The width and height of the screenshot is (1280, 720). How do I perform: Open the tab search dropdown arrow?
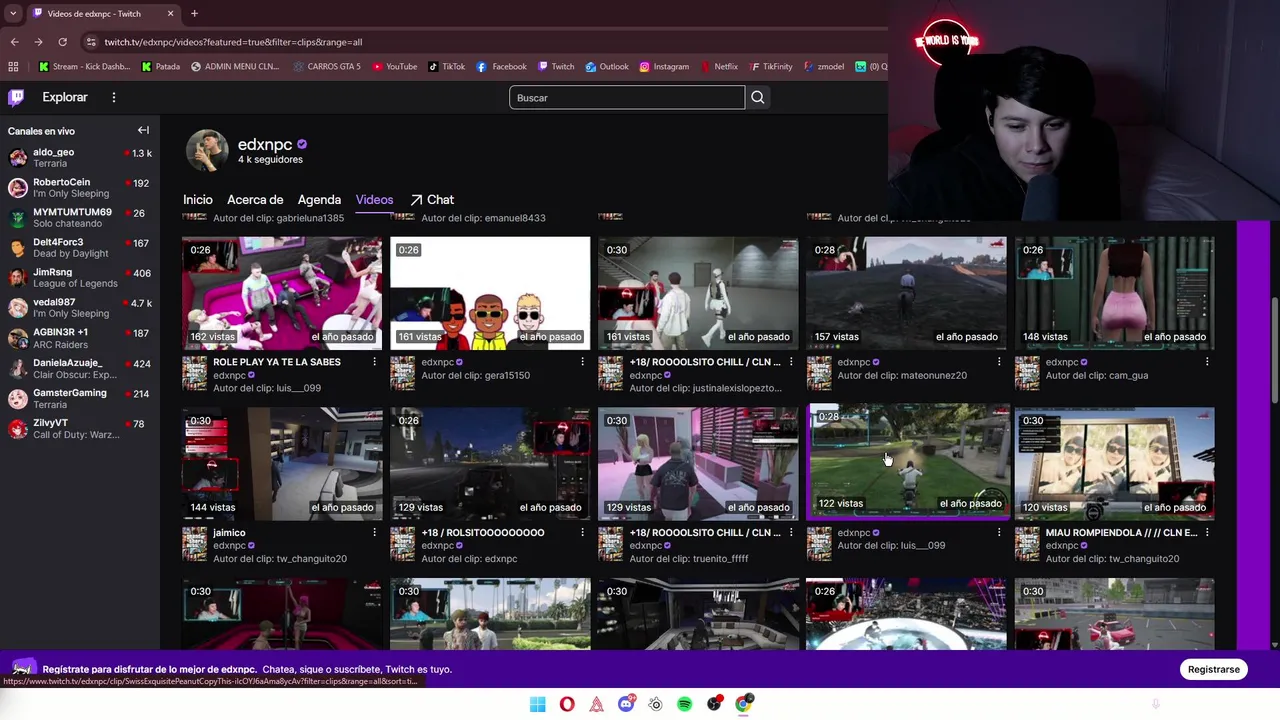(12, 14)
